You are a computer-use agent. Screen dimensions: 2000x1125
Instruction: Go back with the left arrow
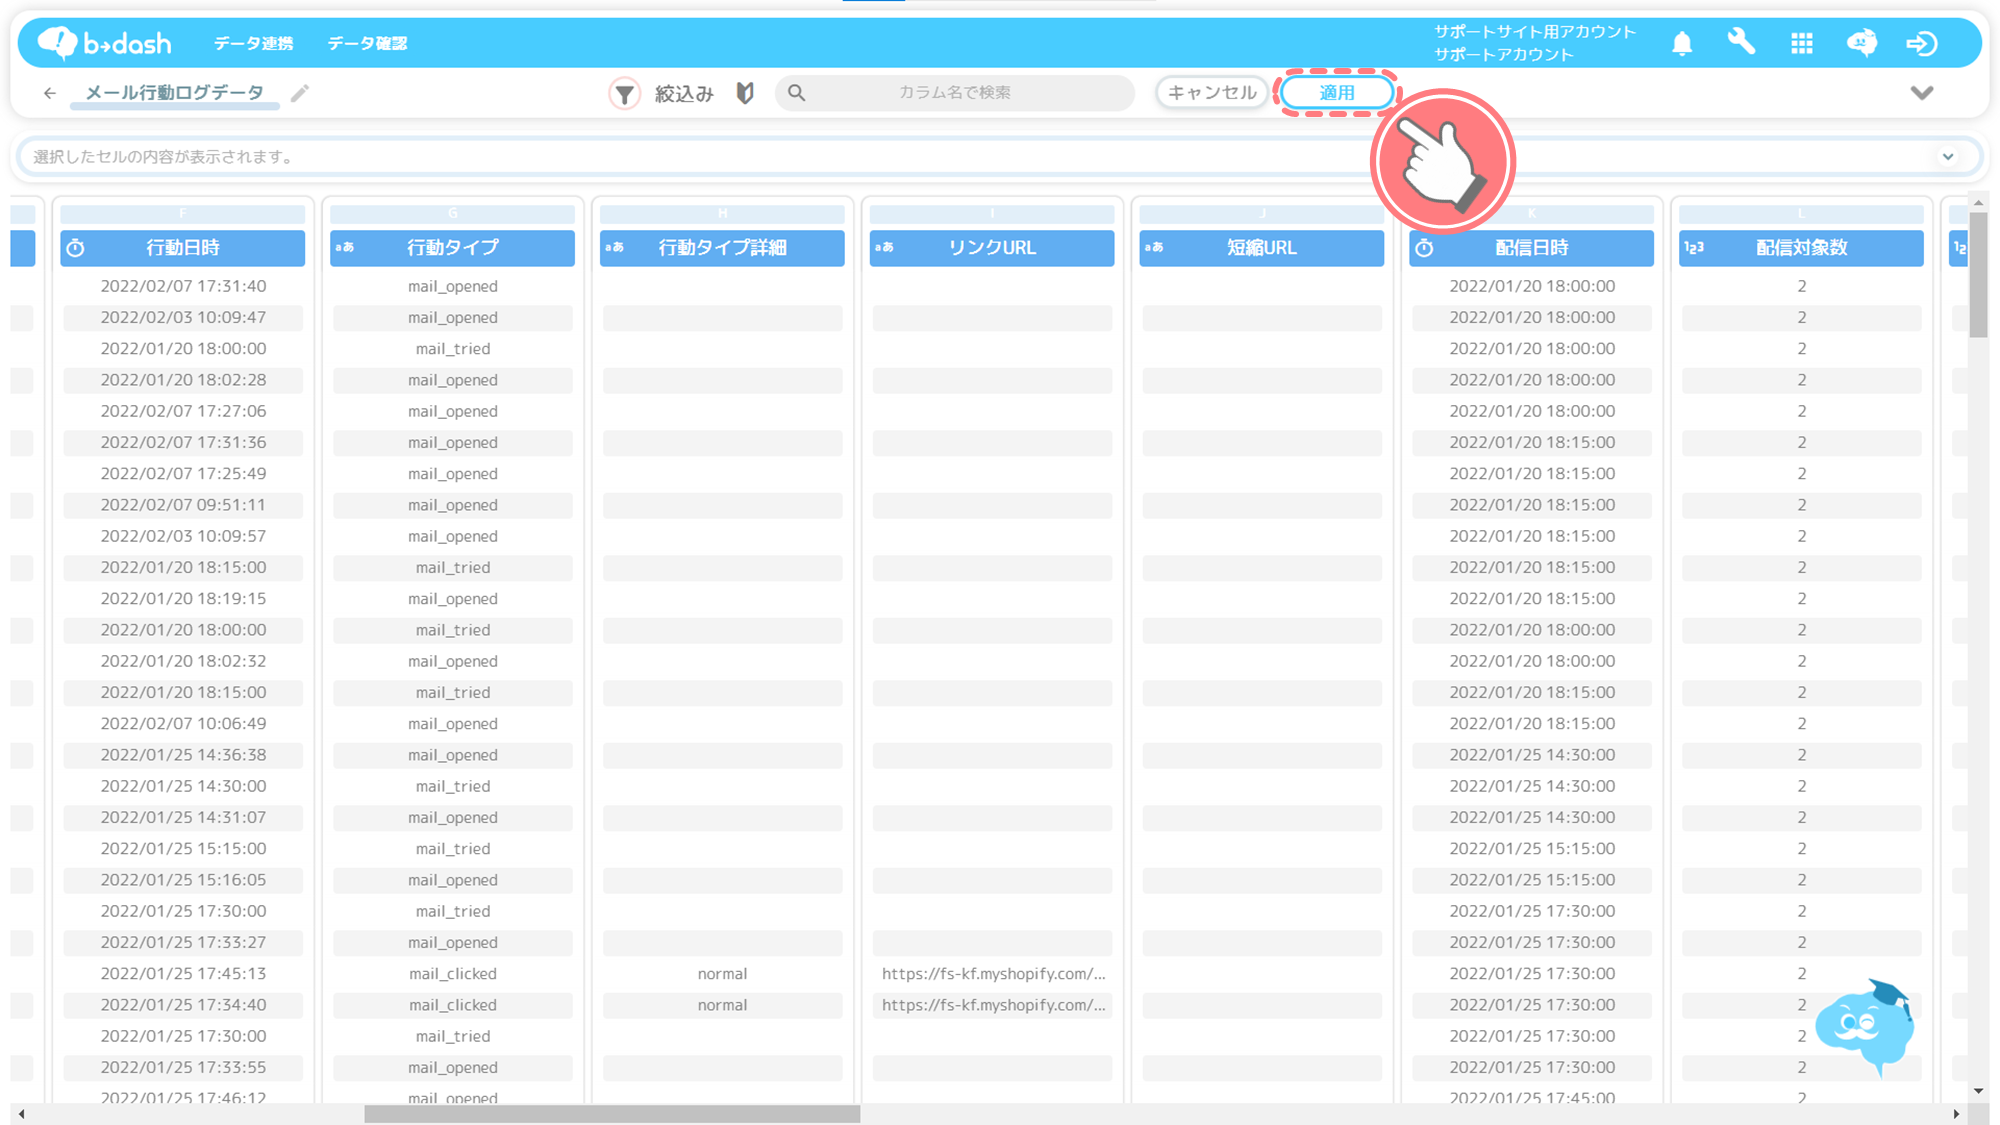(50, 93)
